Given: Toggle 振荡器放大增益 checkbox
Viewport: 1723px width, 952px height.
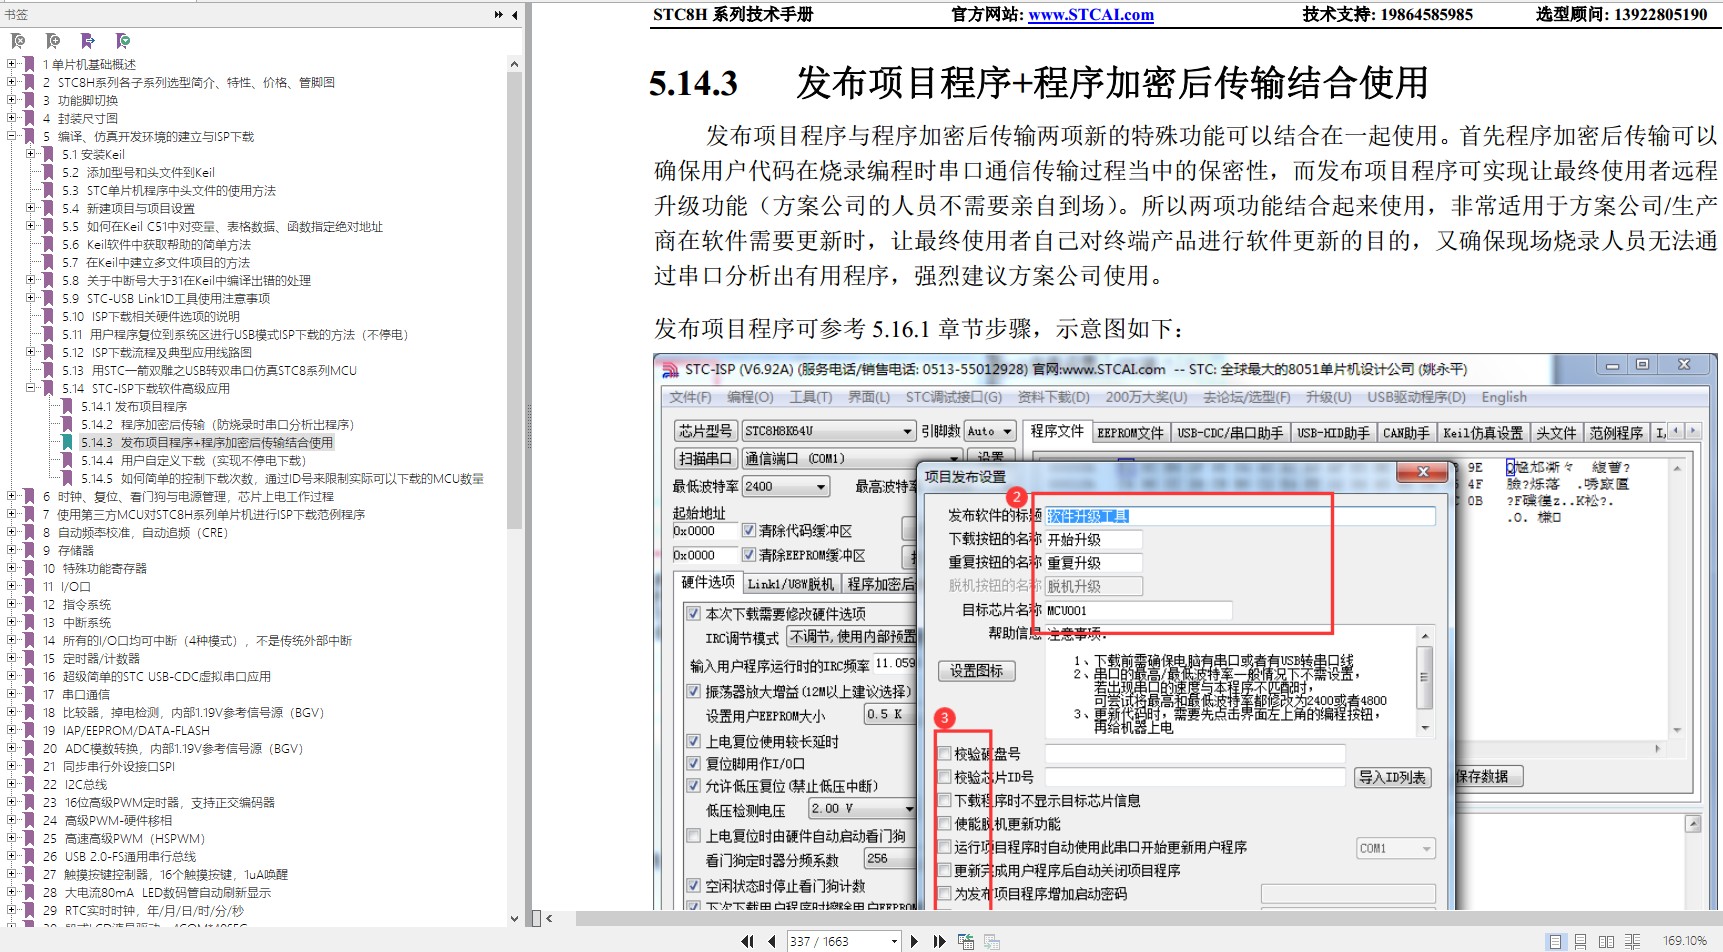Looking at the screenshot, I should click(694, 691).
